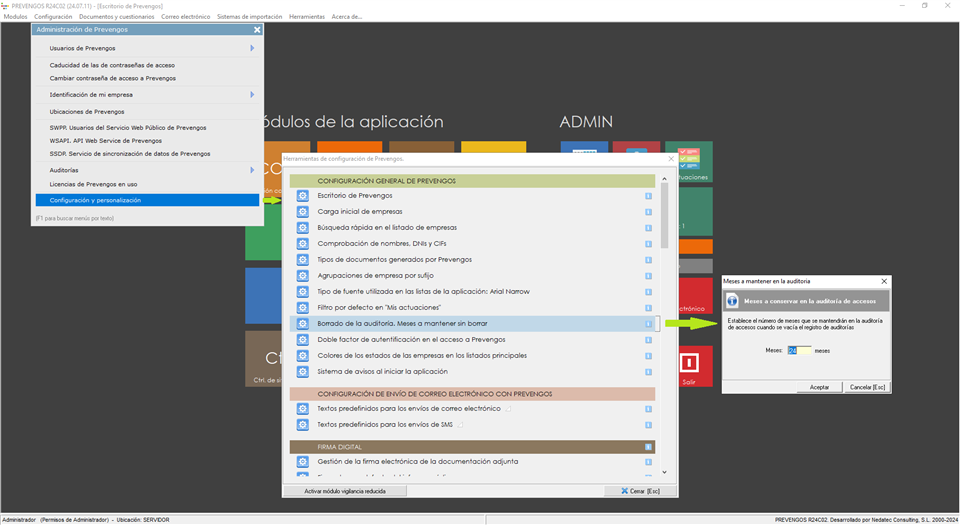This screenshot has width=960, height=525.
Task: Click the Salir exit tile icon
Action: tap(688, 361)
